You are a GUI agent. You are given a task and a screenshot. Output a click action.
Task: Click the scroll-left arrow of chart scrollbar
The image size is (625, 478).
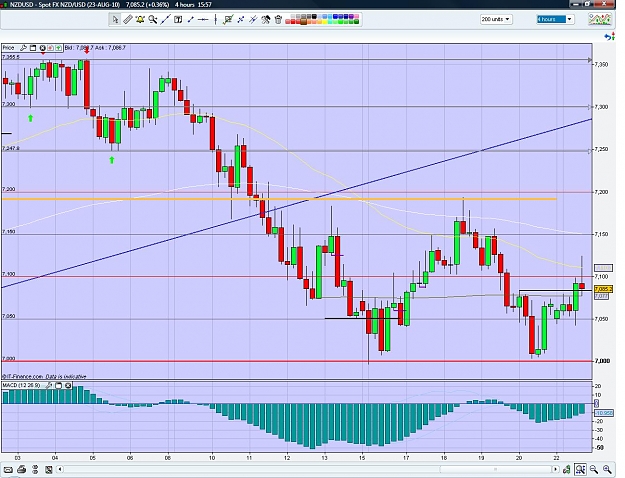click(x=60, y=469)
